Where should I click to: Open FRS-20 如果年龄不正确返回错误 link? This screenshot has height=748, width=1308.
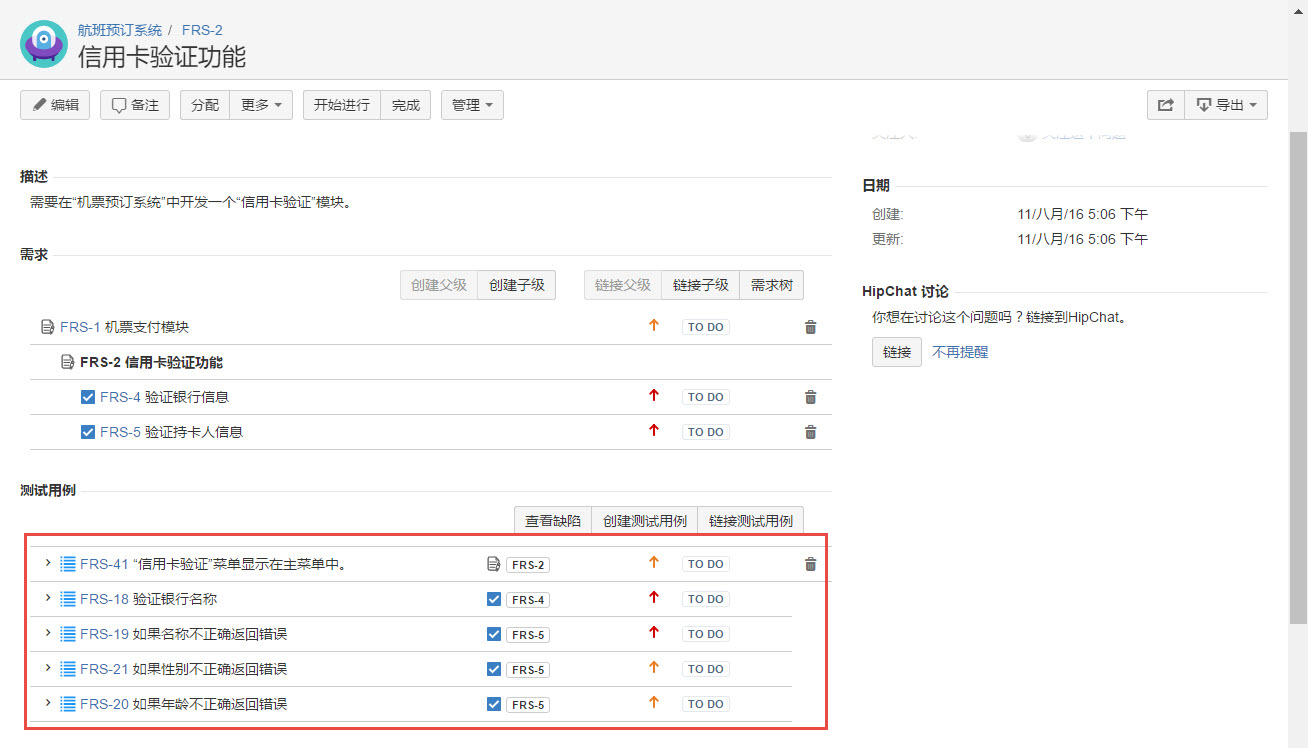tap(184, 704)
